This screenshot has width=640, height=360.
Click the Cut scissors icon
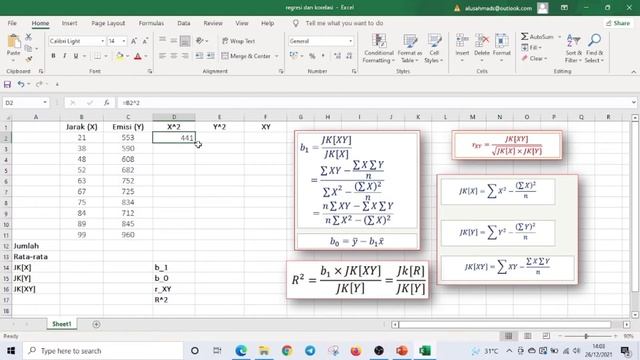[28, 37]
